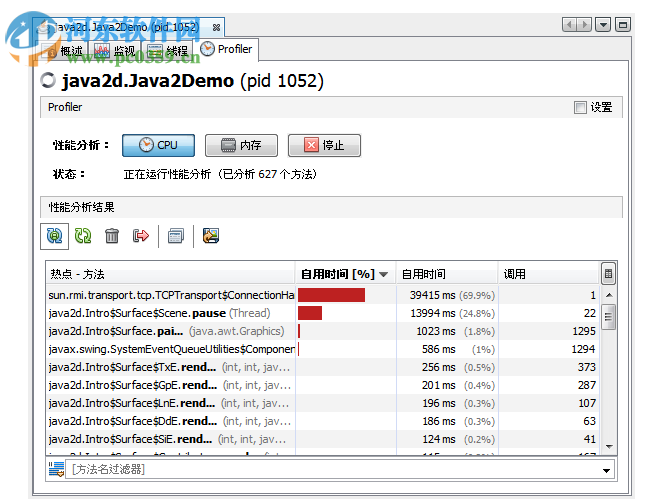Select the java2d.Intro$Surface$GpE.rend... row
This screenshot has width=655, height=500.
[323, 385]
